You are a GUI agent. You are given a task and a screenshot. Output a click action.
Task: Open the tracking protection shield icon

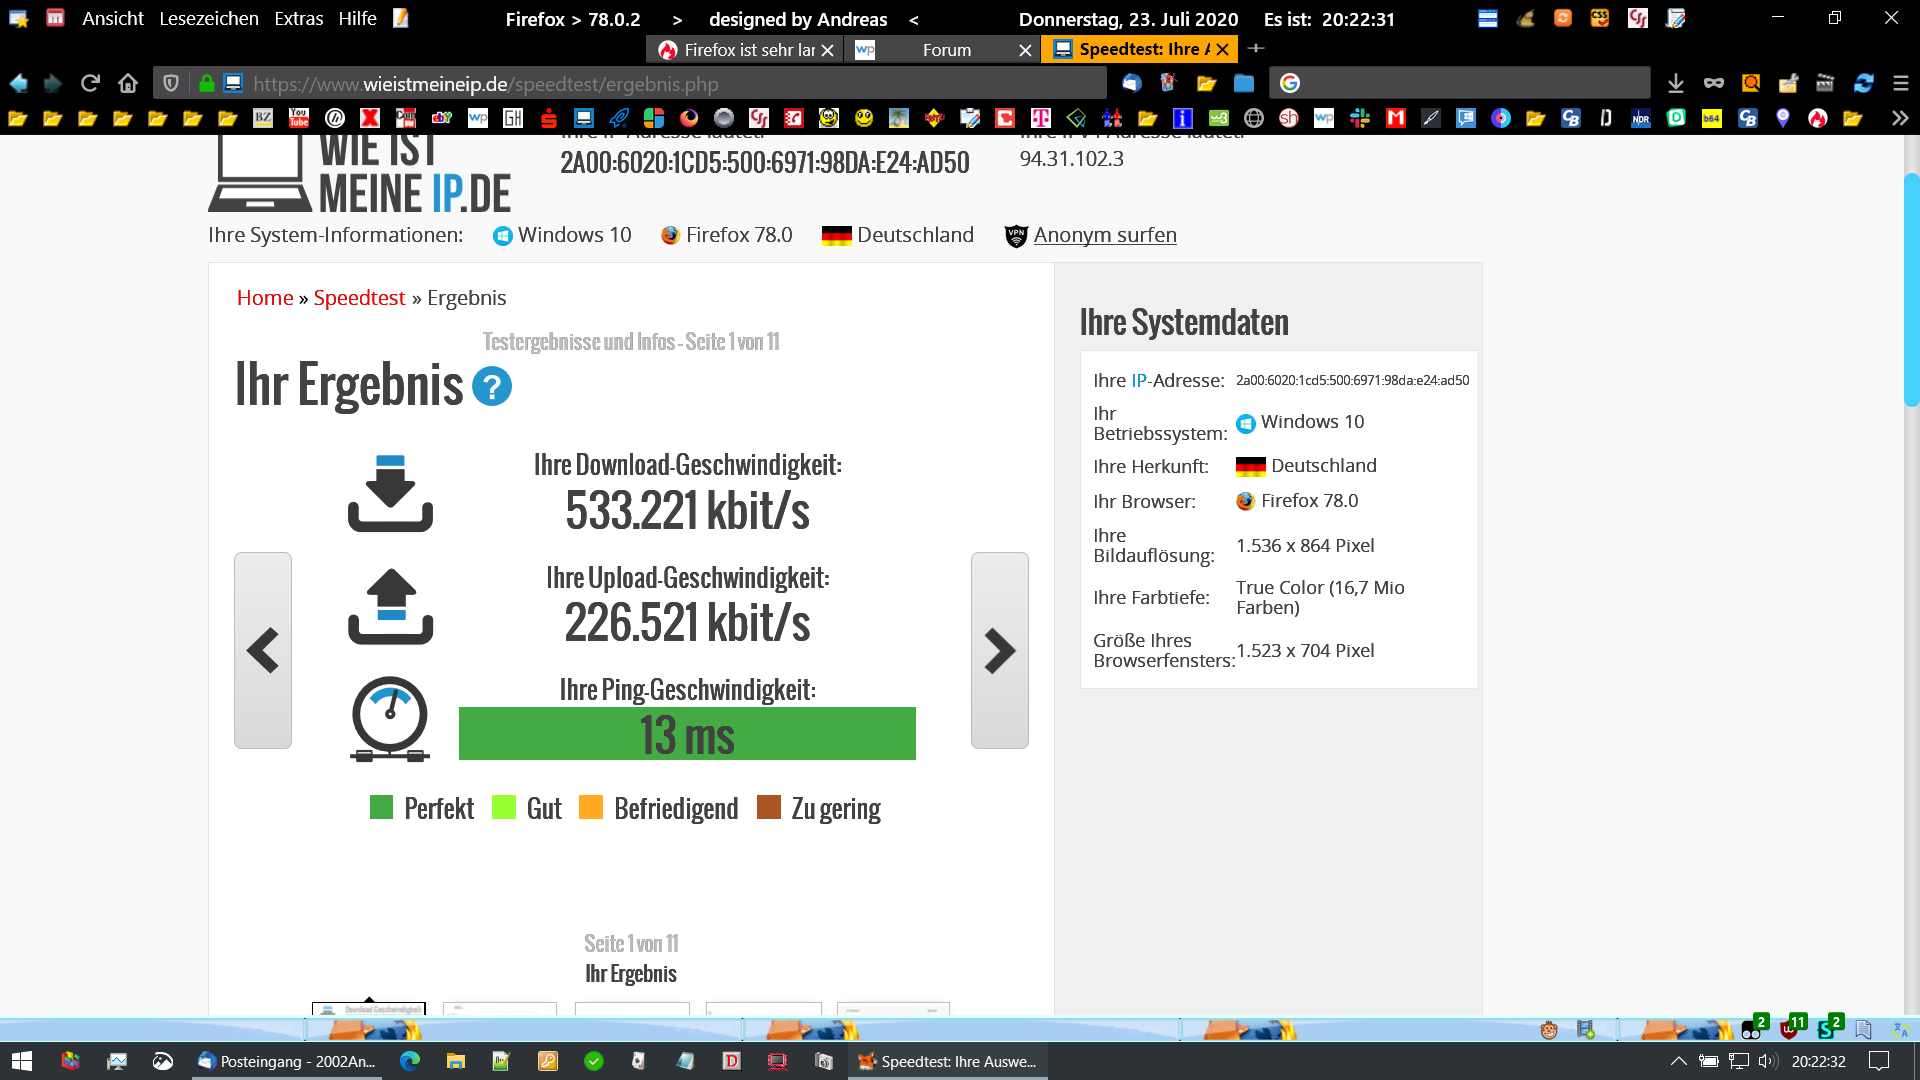click(171, 83)
